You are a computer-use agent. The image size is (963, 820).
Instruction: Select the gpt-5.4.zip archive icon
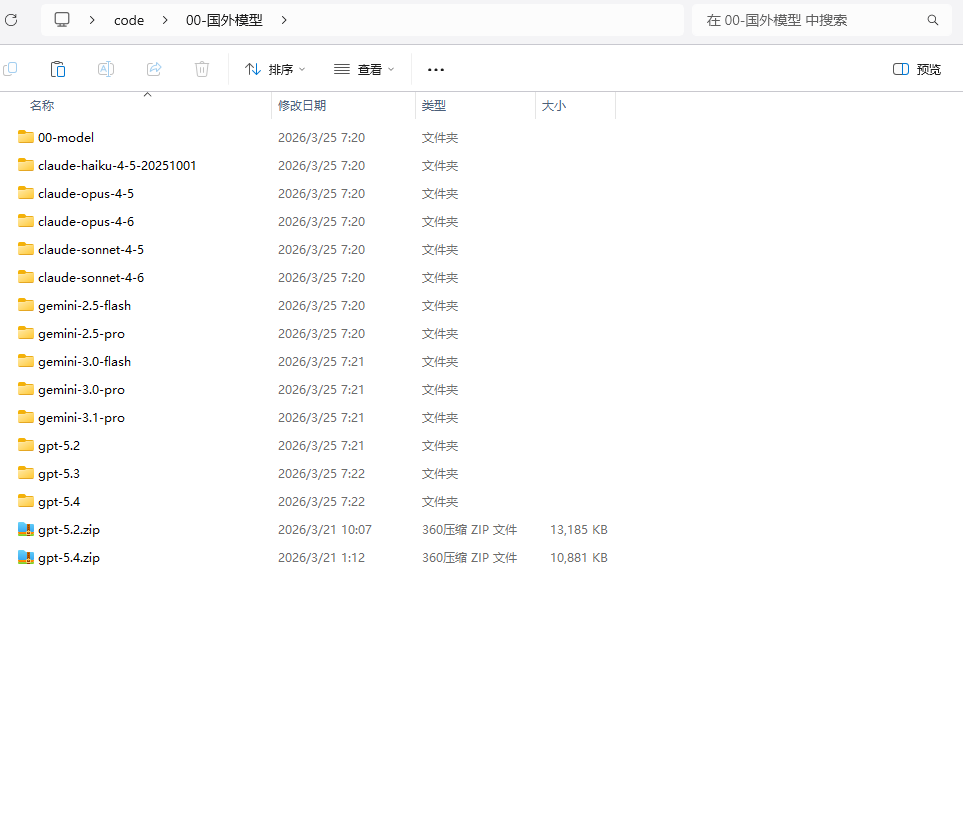pyautogui.click(x=26, y=557)
